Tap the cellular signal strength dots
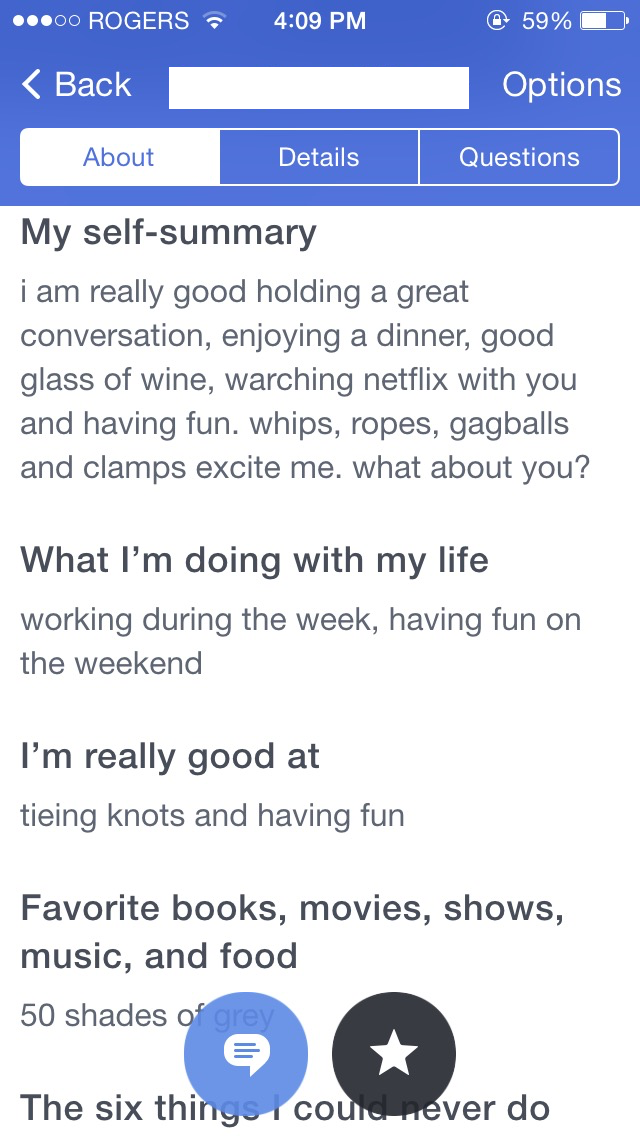The height and width of the screenshot is (1136, 640). (x=44, y=21)
